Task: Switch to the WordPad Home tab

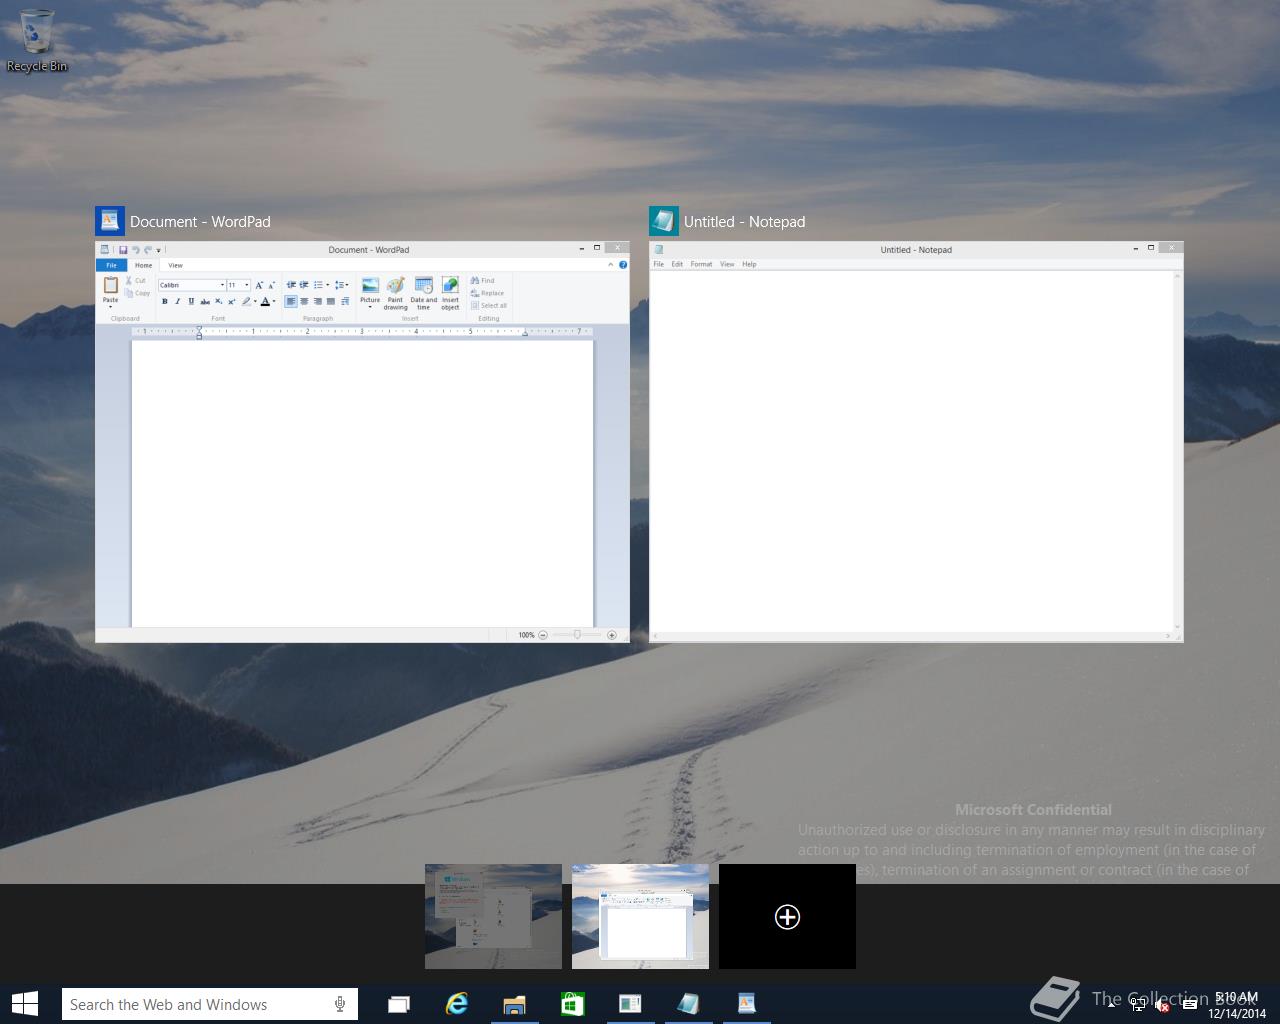Action: point(144,265)
